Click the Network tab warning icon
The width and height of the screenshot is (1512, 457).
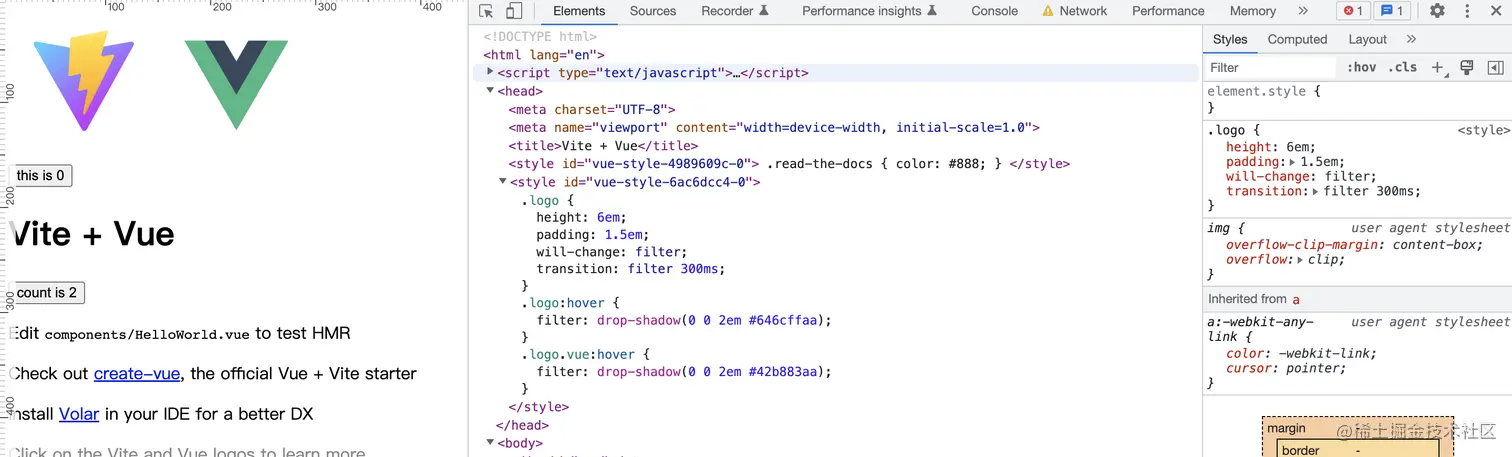(x=1048, y=11)
